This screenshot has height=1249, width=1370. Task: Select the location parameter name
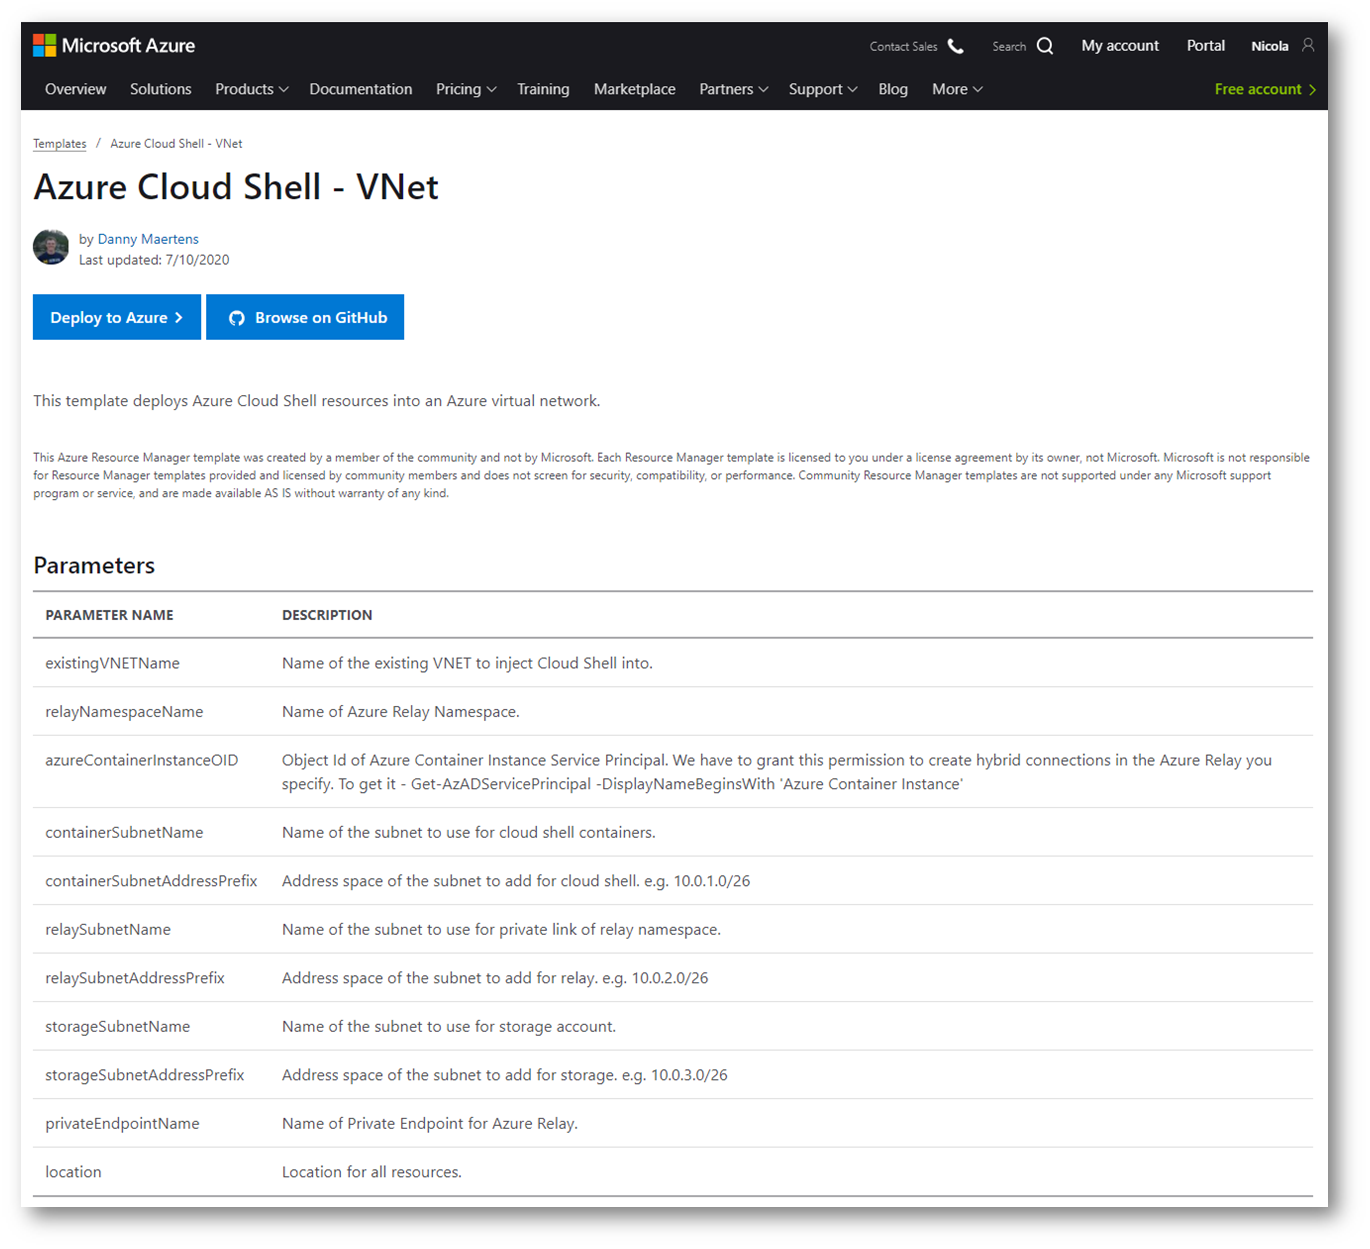click(73, 1172)
